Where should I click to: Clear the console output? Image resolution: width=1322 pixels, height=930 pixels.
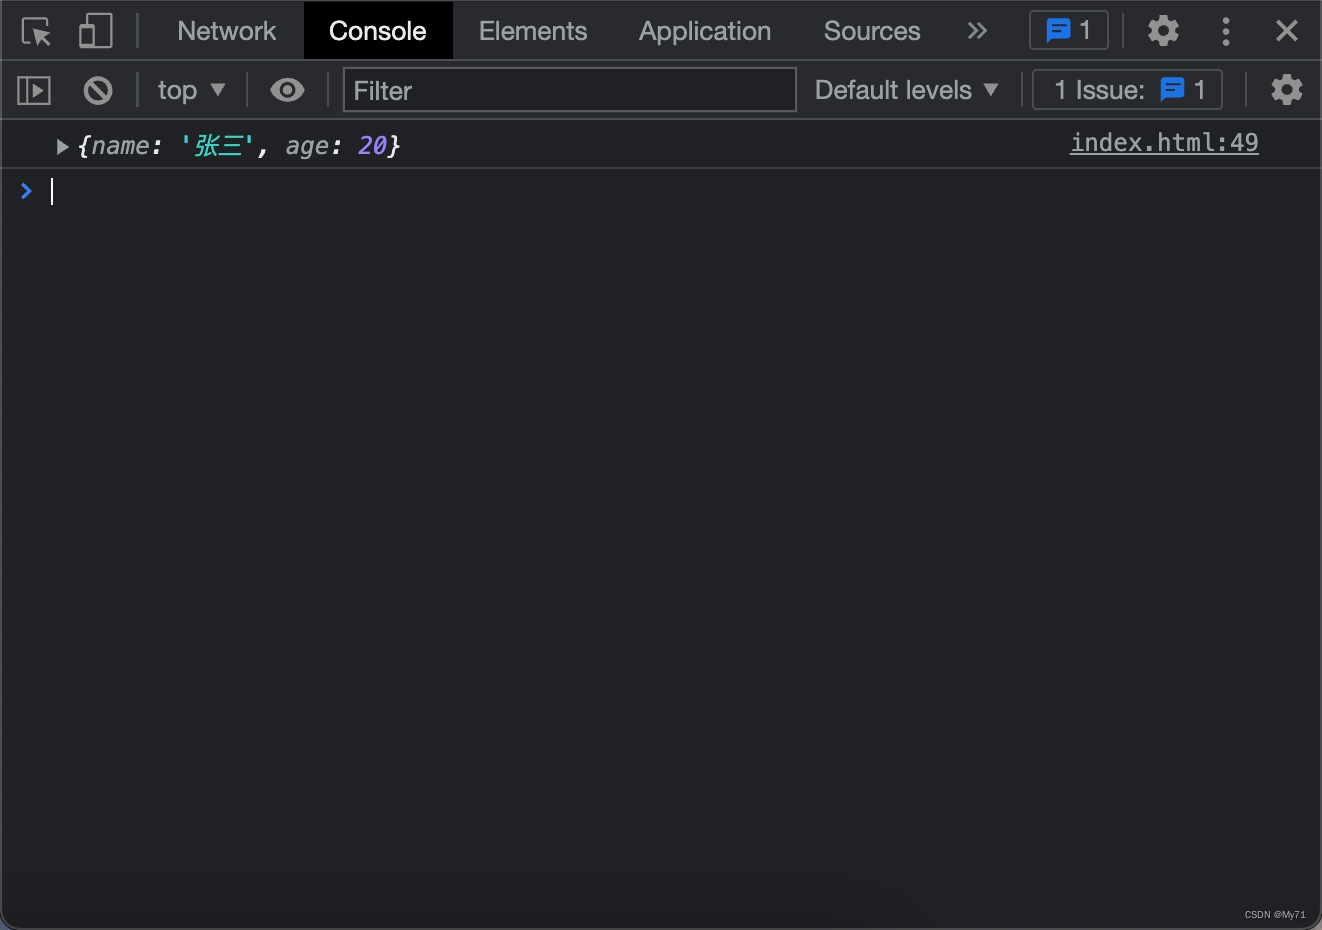point(98,91)
